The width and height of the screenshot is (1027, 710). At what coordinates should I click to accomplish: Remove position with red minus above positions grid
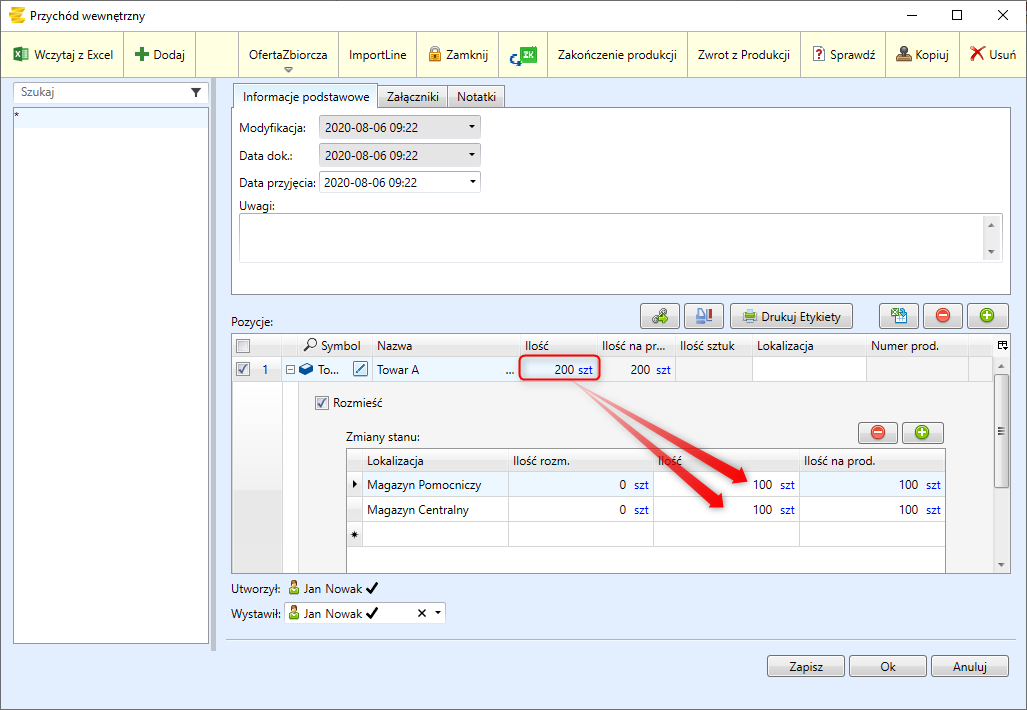(943, 317)
